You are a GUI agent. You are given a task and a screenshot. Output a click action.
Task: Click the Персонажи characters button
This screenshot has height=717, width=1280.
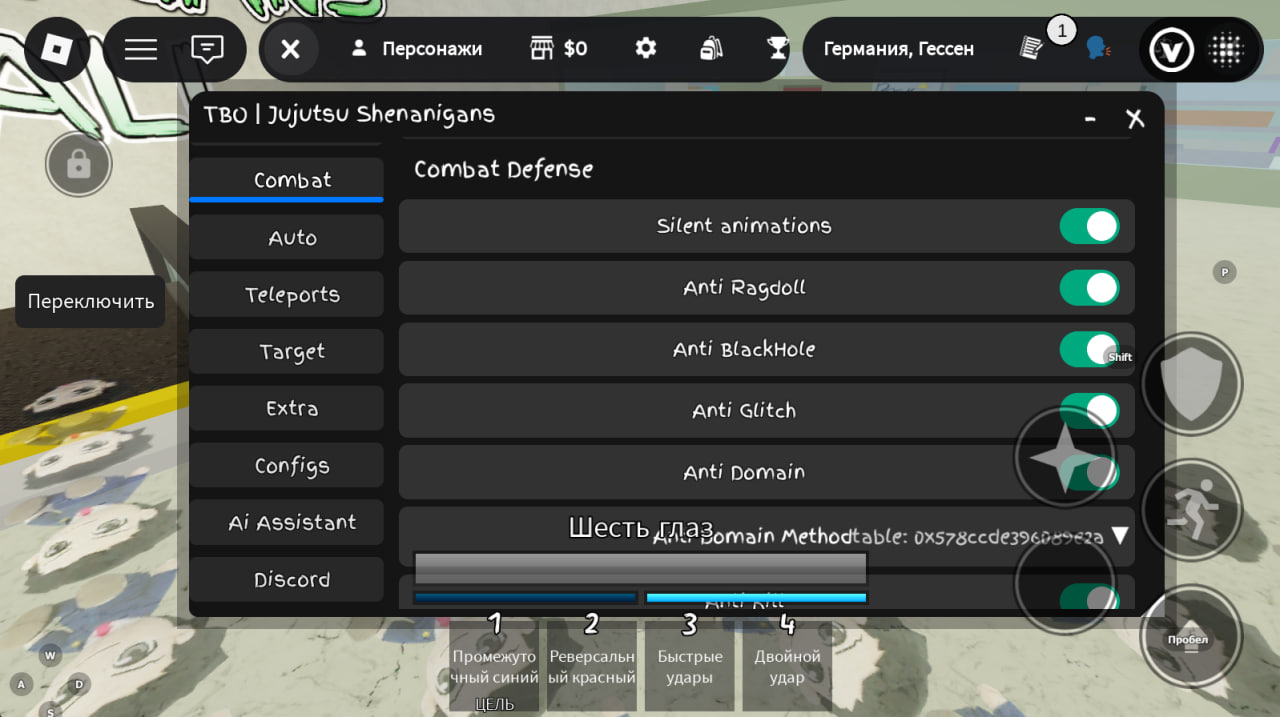tap(416, 48)
